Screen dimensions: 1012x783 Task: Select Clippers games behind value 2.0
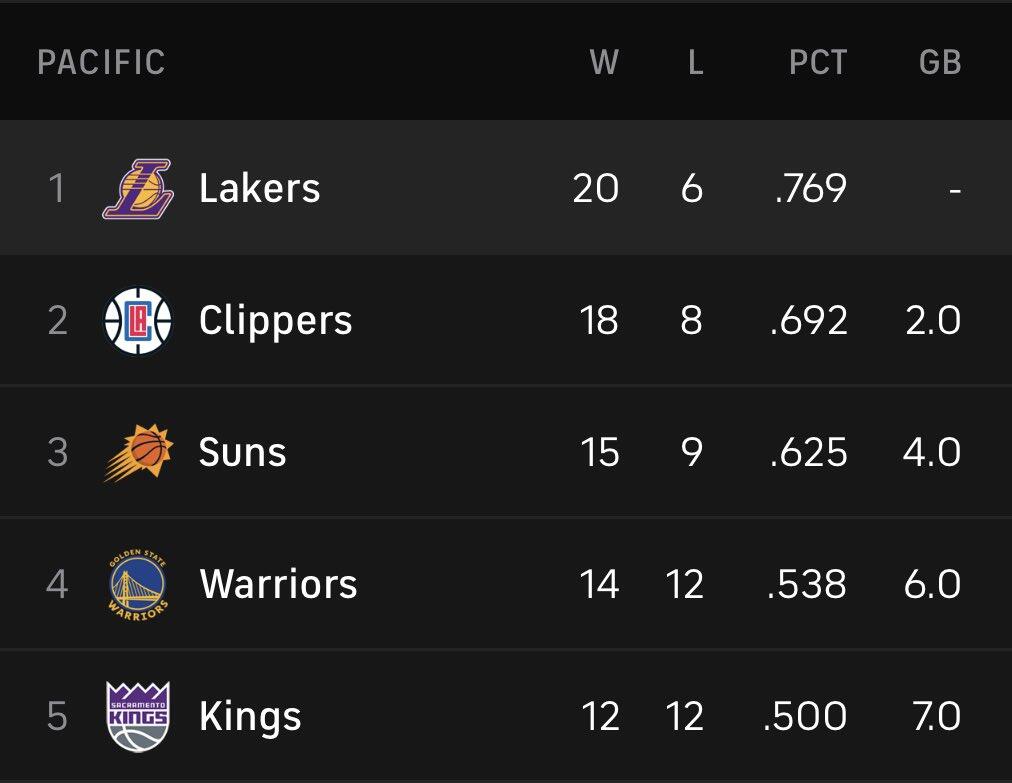pyautogui.click(x=932, y=321)
